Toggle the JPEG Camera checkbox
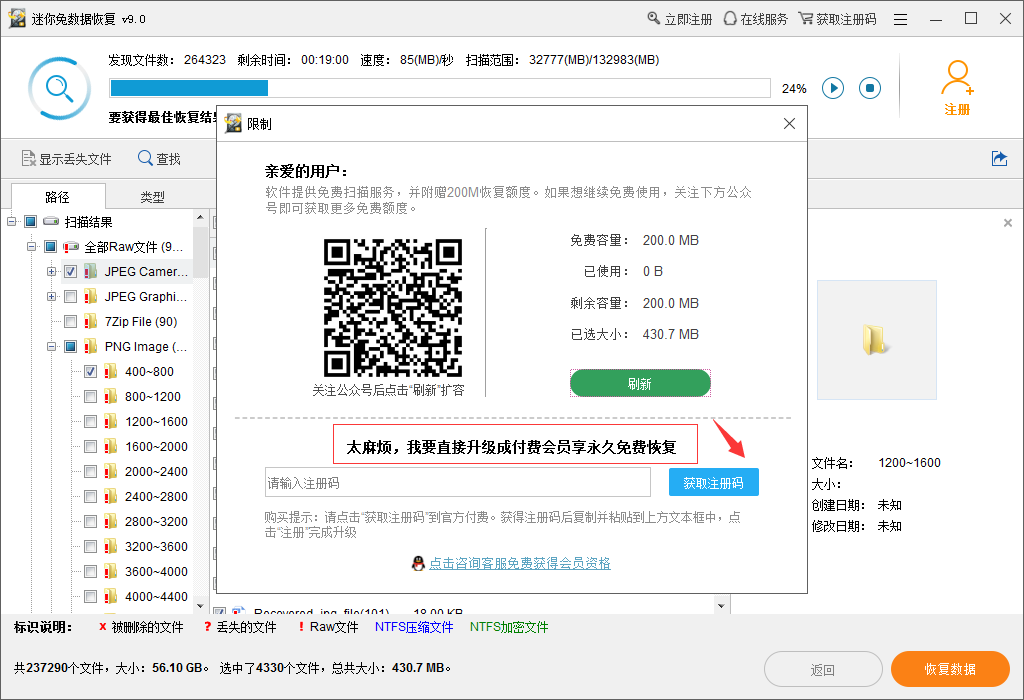1024x700 pixels. point(71,272)
